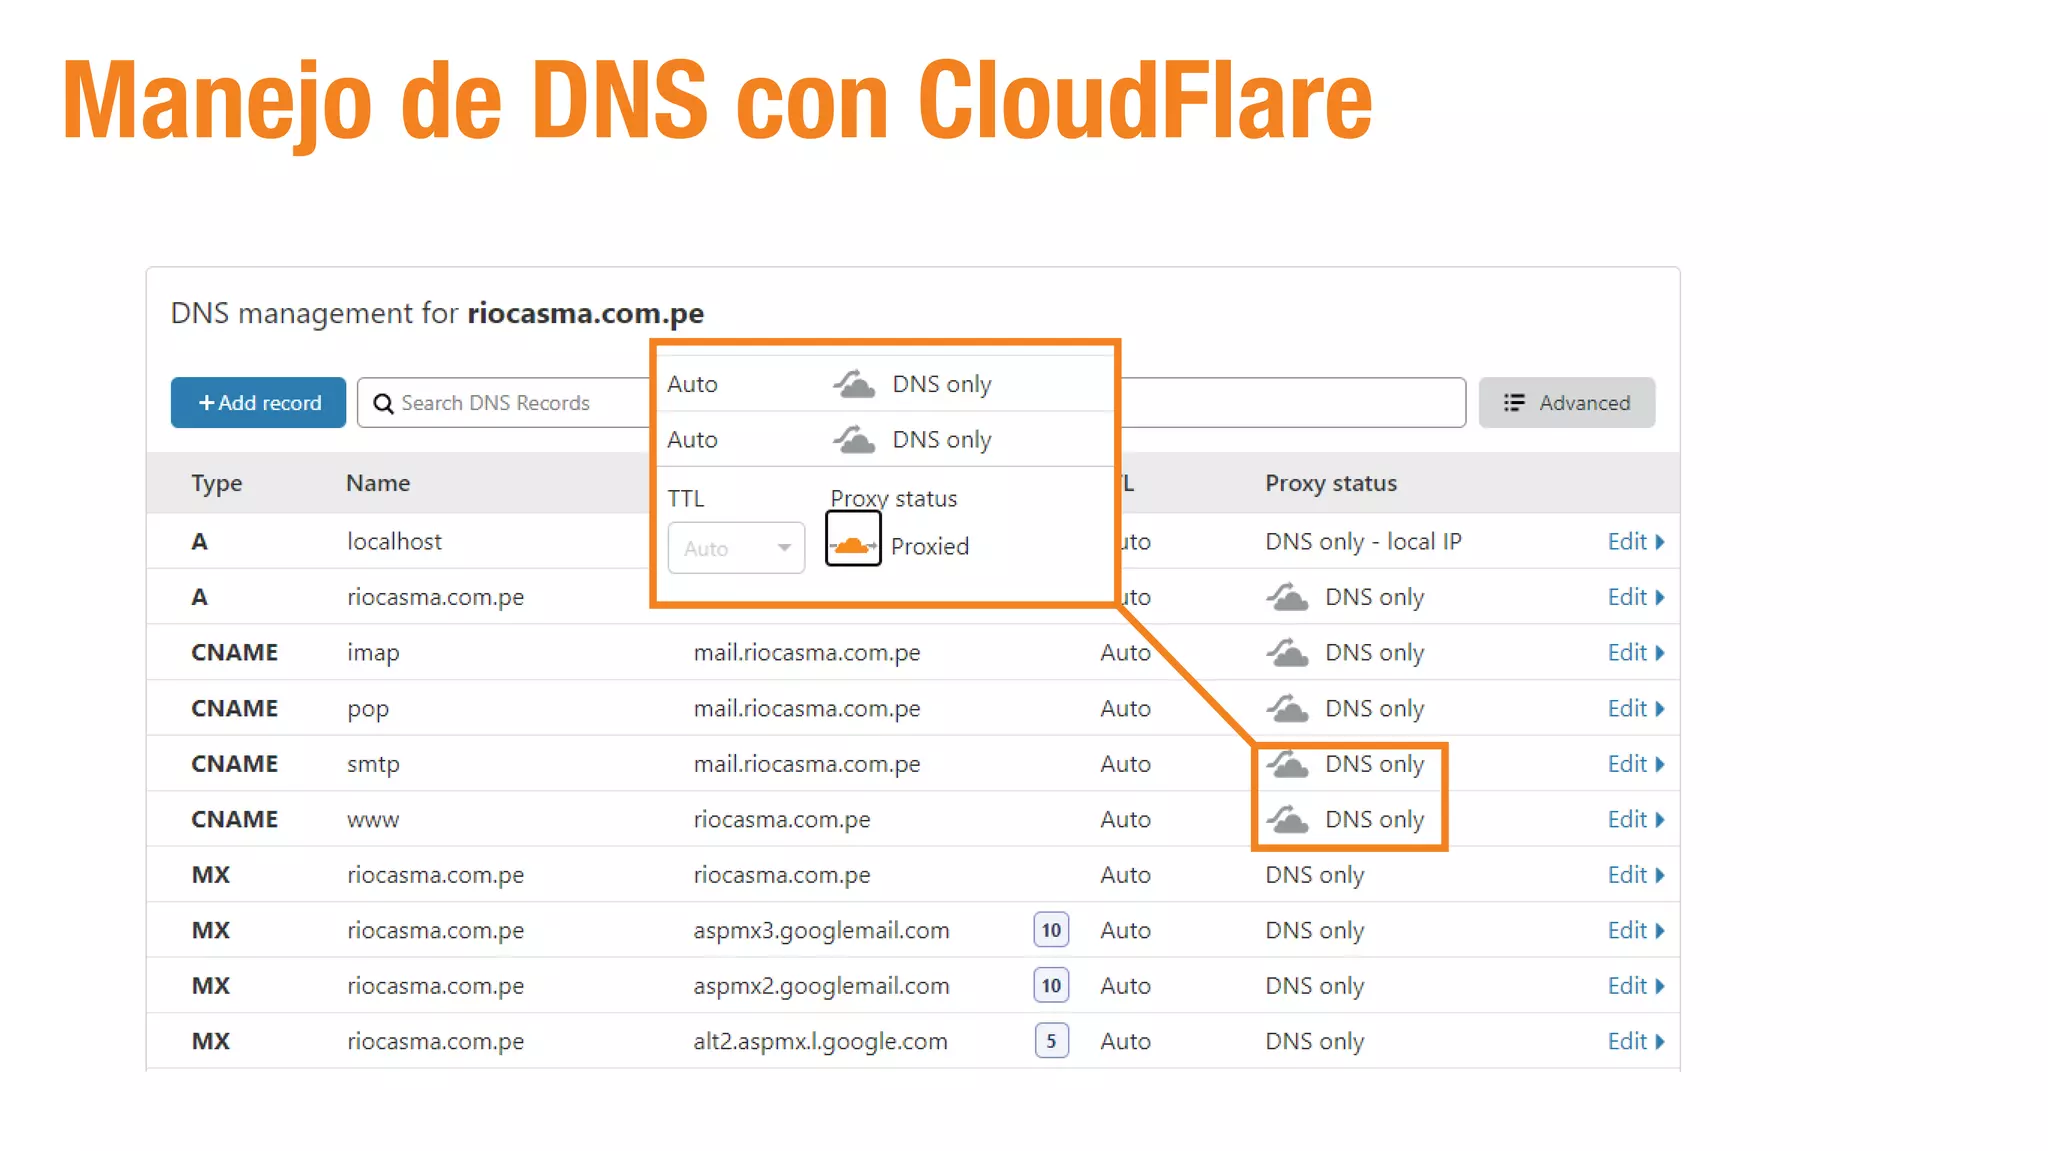This screenshot has width=2048, height=1151.
Task: Click the riocasma.com.pe domain heading
Action: tap(586, 314)
